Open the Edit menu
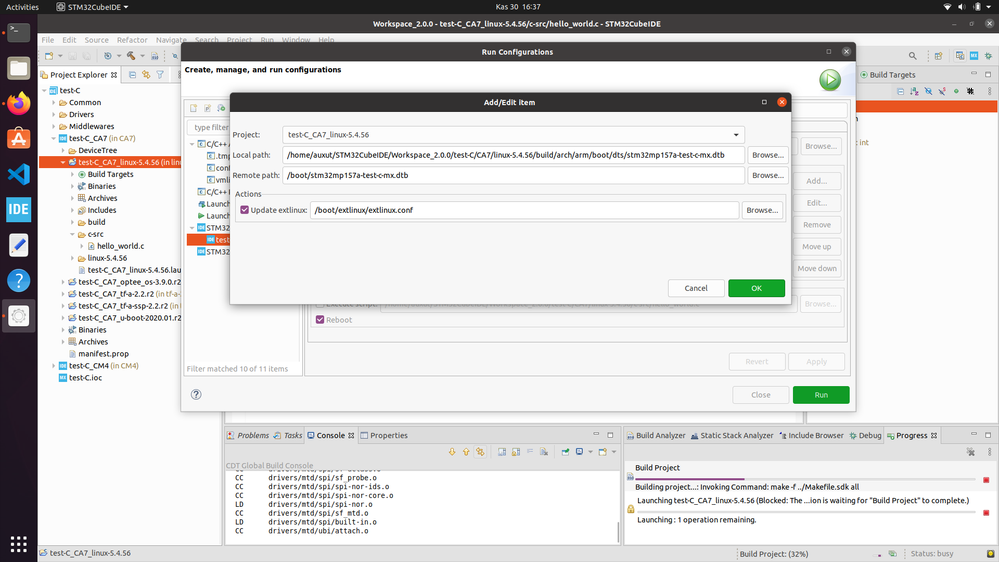The width and height of the screenshot is (999, 562). [69, 40]
